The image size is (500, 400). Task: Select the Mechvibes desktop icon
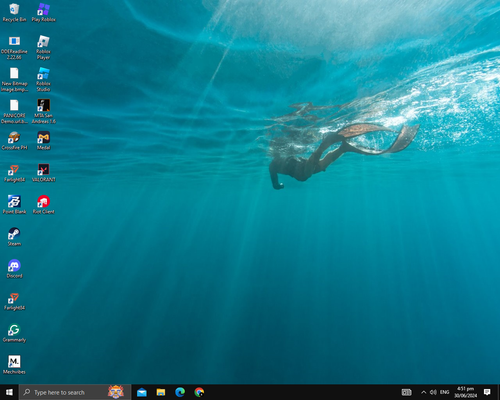(14, 365)
